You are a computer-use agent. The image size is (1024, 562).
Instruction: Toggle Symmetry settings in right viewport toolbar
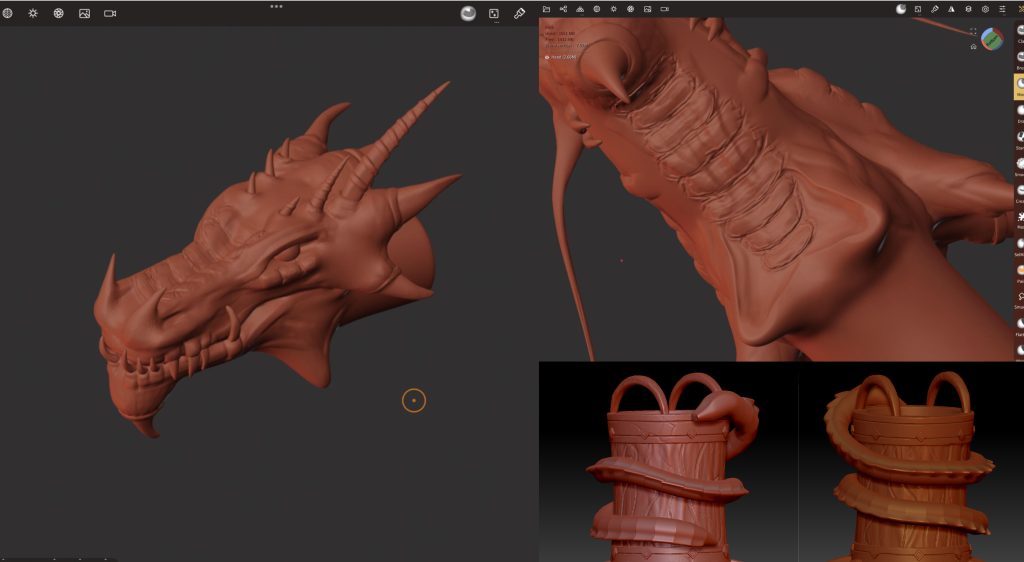pos(951,9)
